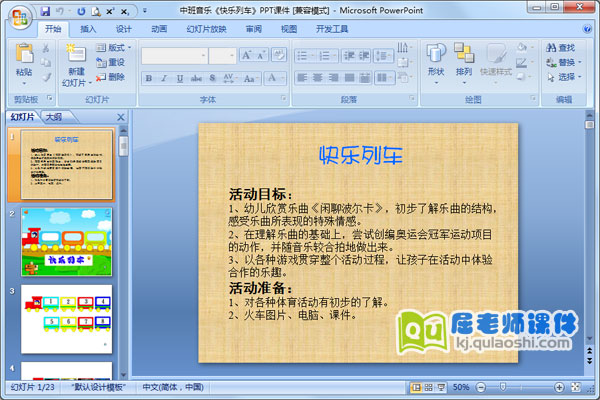Open the 动画 ribbon tab

pyautogui.click(x=159, y=29)
